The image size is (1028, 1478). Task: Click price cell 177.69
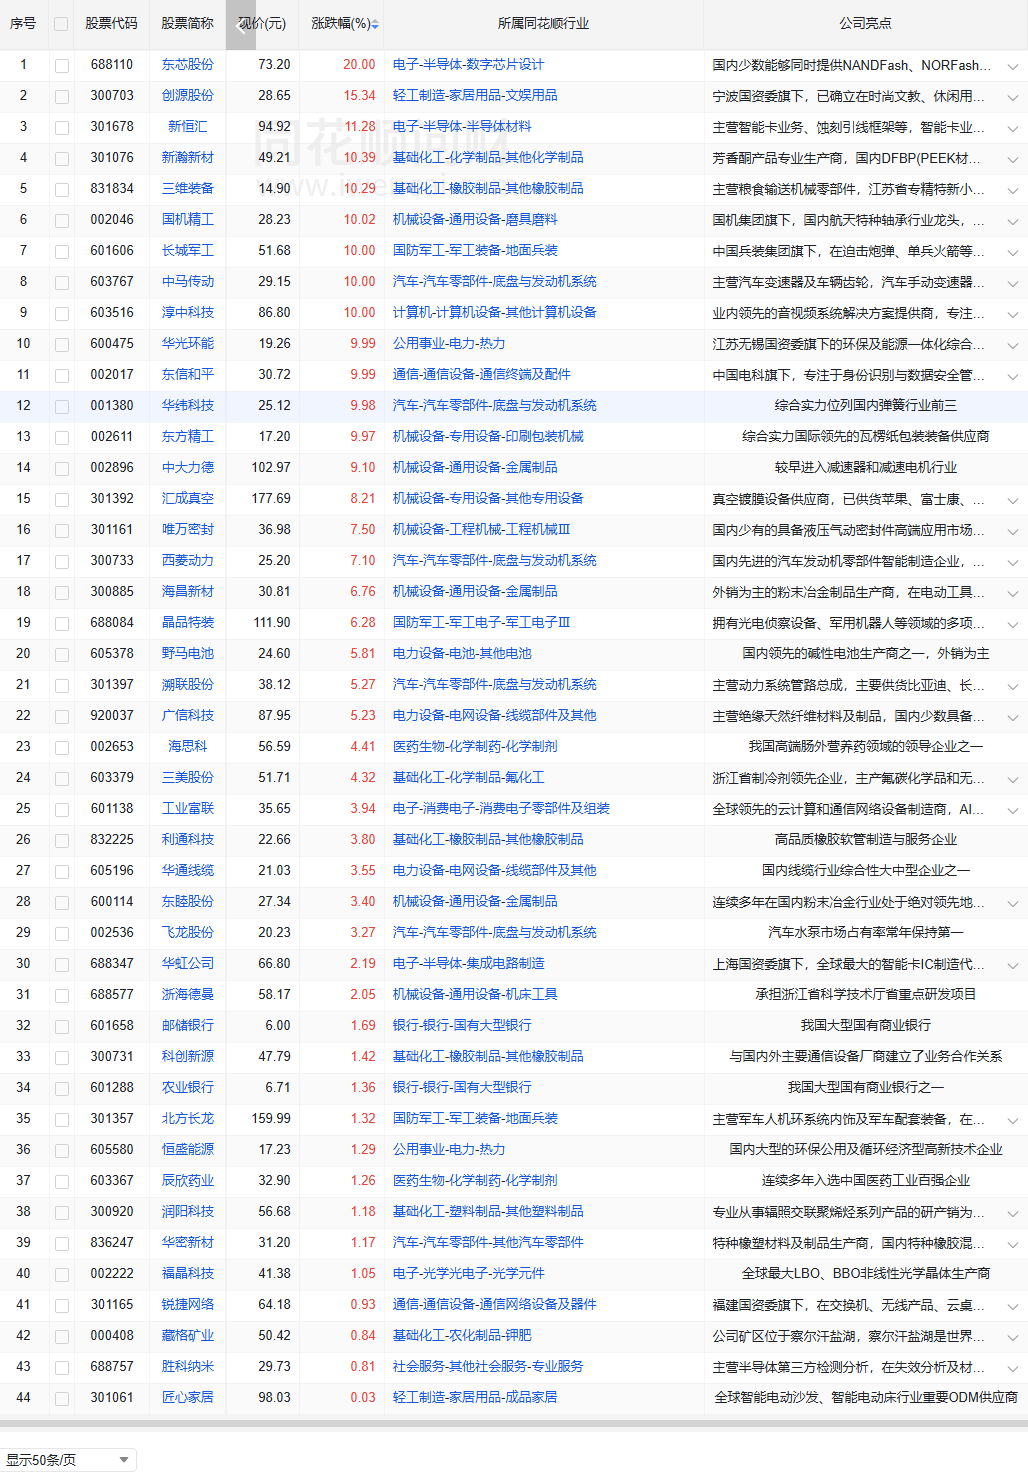click(271, 498)
